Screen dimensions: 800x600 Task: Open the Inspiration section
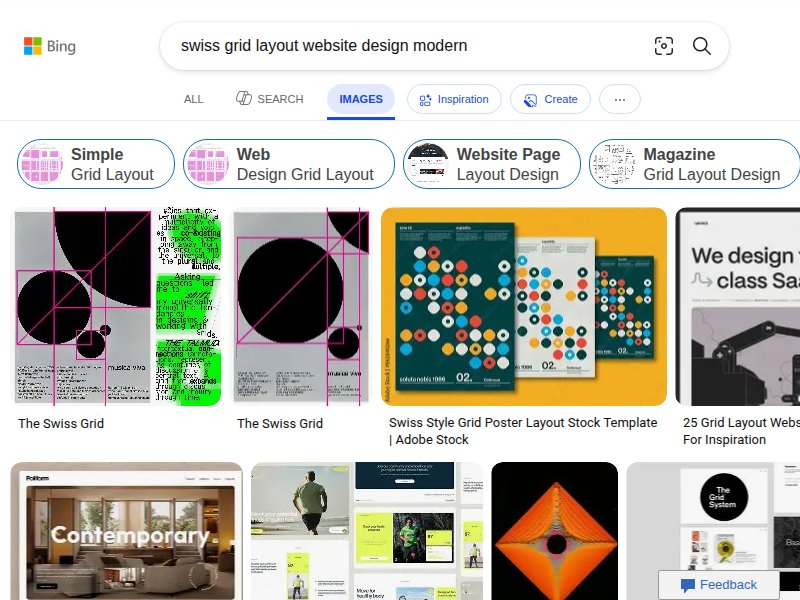tap(454, 99)
